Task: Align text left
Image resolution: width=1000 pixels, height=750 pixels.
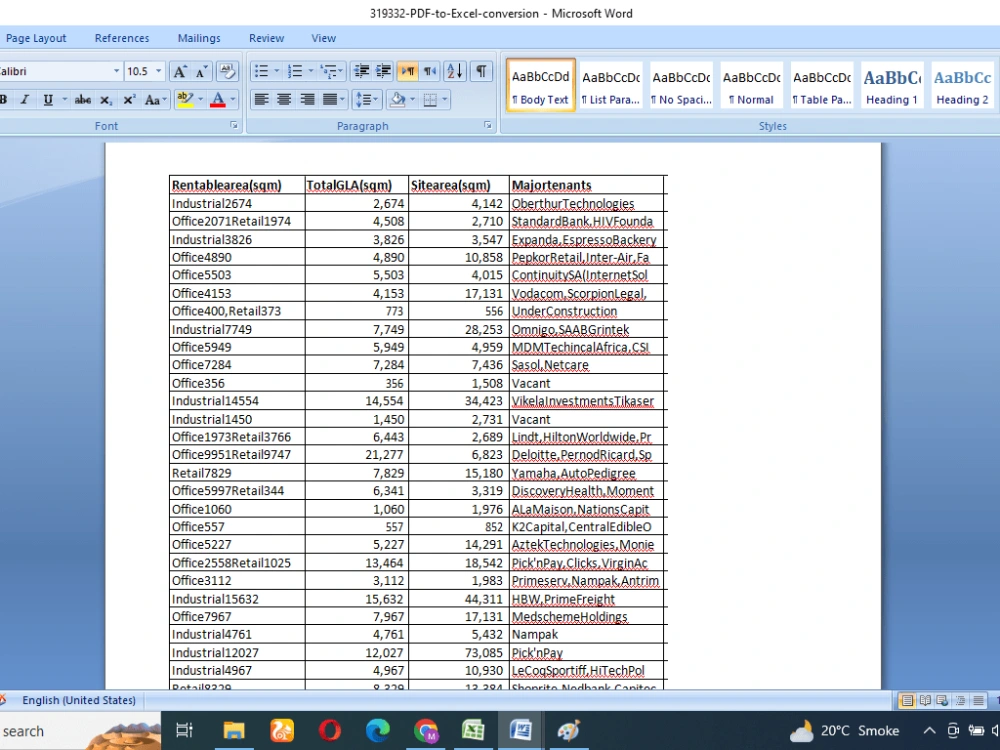Action: click(x=261, y=99)
